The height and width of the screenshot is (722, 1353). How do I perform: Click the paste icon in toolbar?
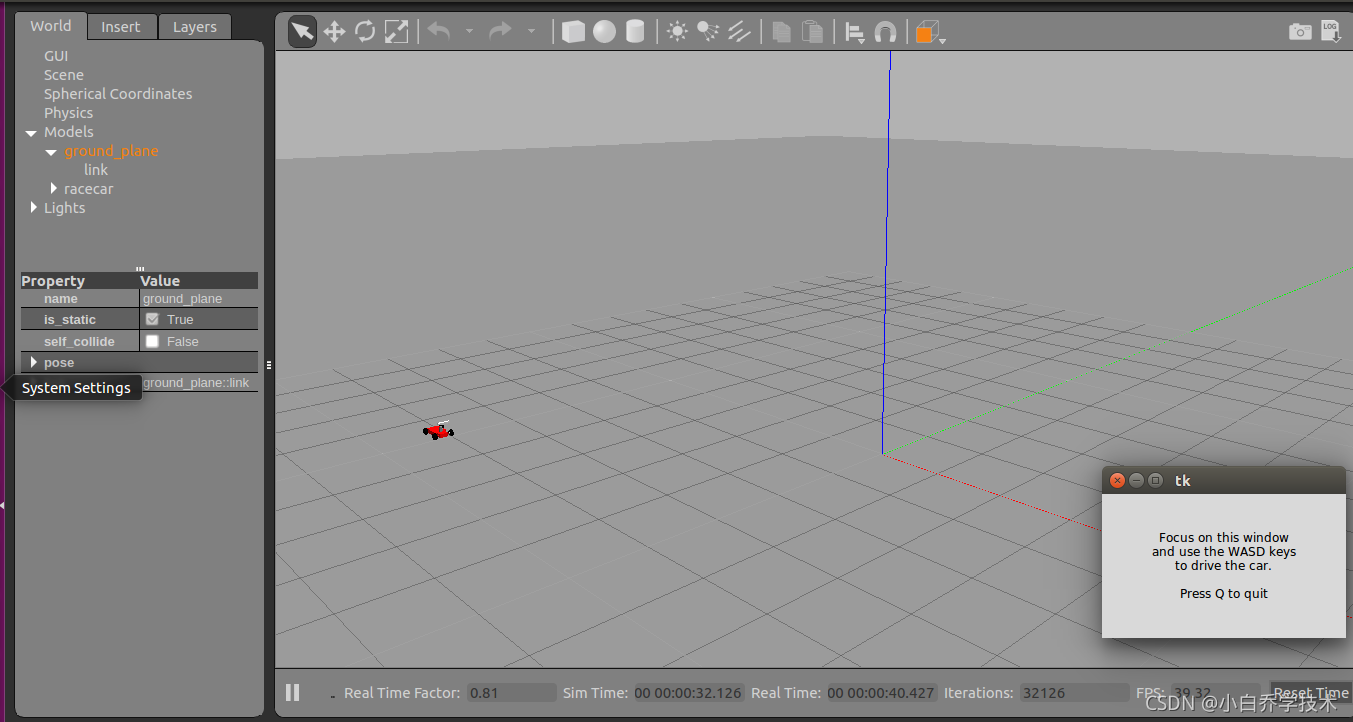(x=813, y=32)
